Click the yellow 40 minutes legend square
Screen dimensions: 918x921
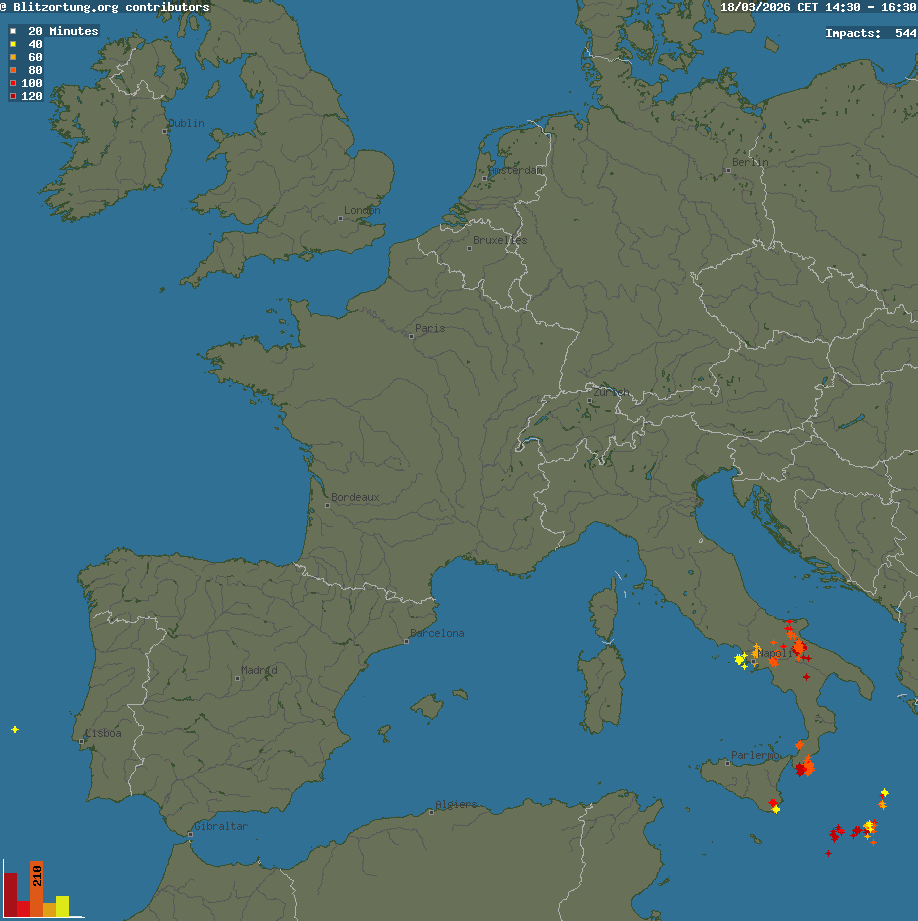(x=13, y=44)
